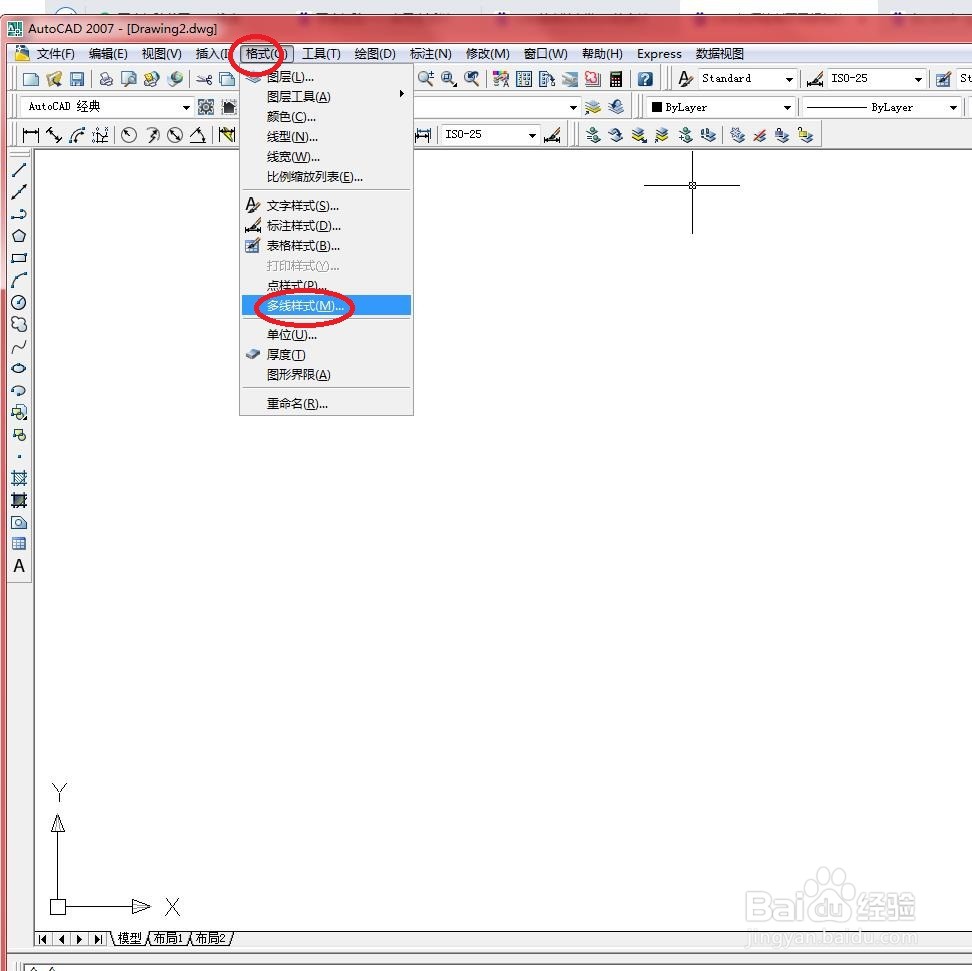Screen dimensions: 972x971
Task: Select the Construction Line tool
Action: 19,192
